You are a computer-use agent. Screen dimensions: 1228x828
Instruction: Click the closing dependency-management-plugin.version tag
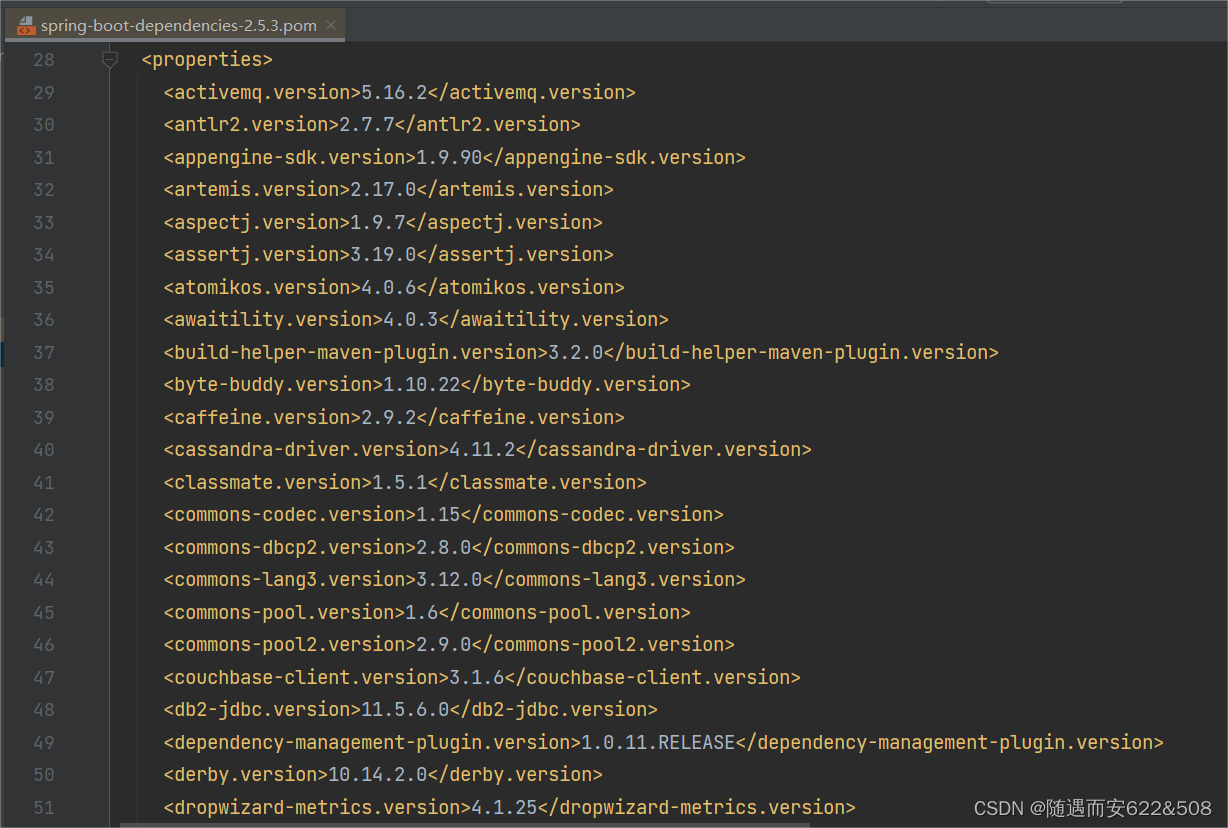(950, 742)
